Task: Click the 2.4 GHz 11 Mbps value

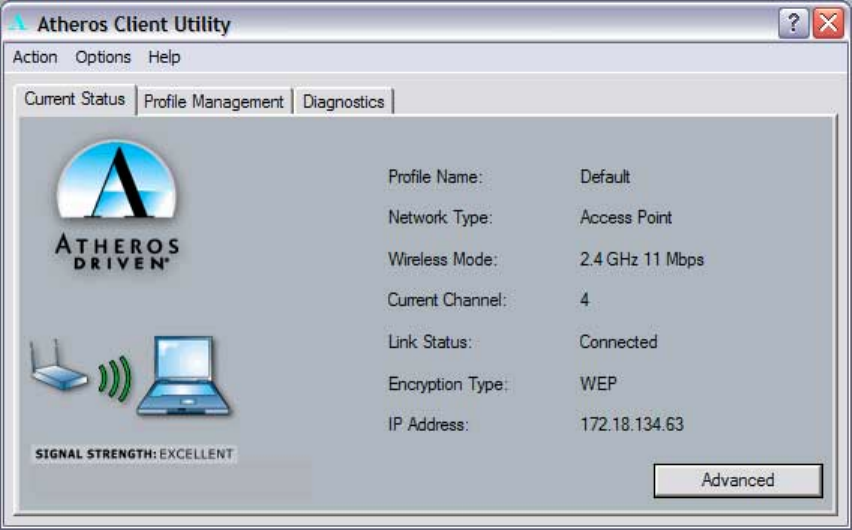Action: pyautogui.click(x=642, y=259)
